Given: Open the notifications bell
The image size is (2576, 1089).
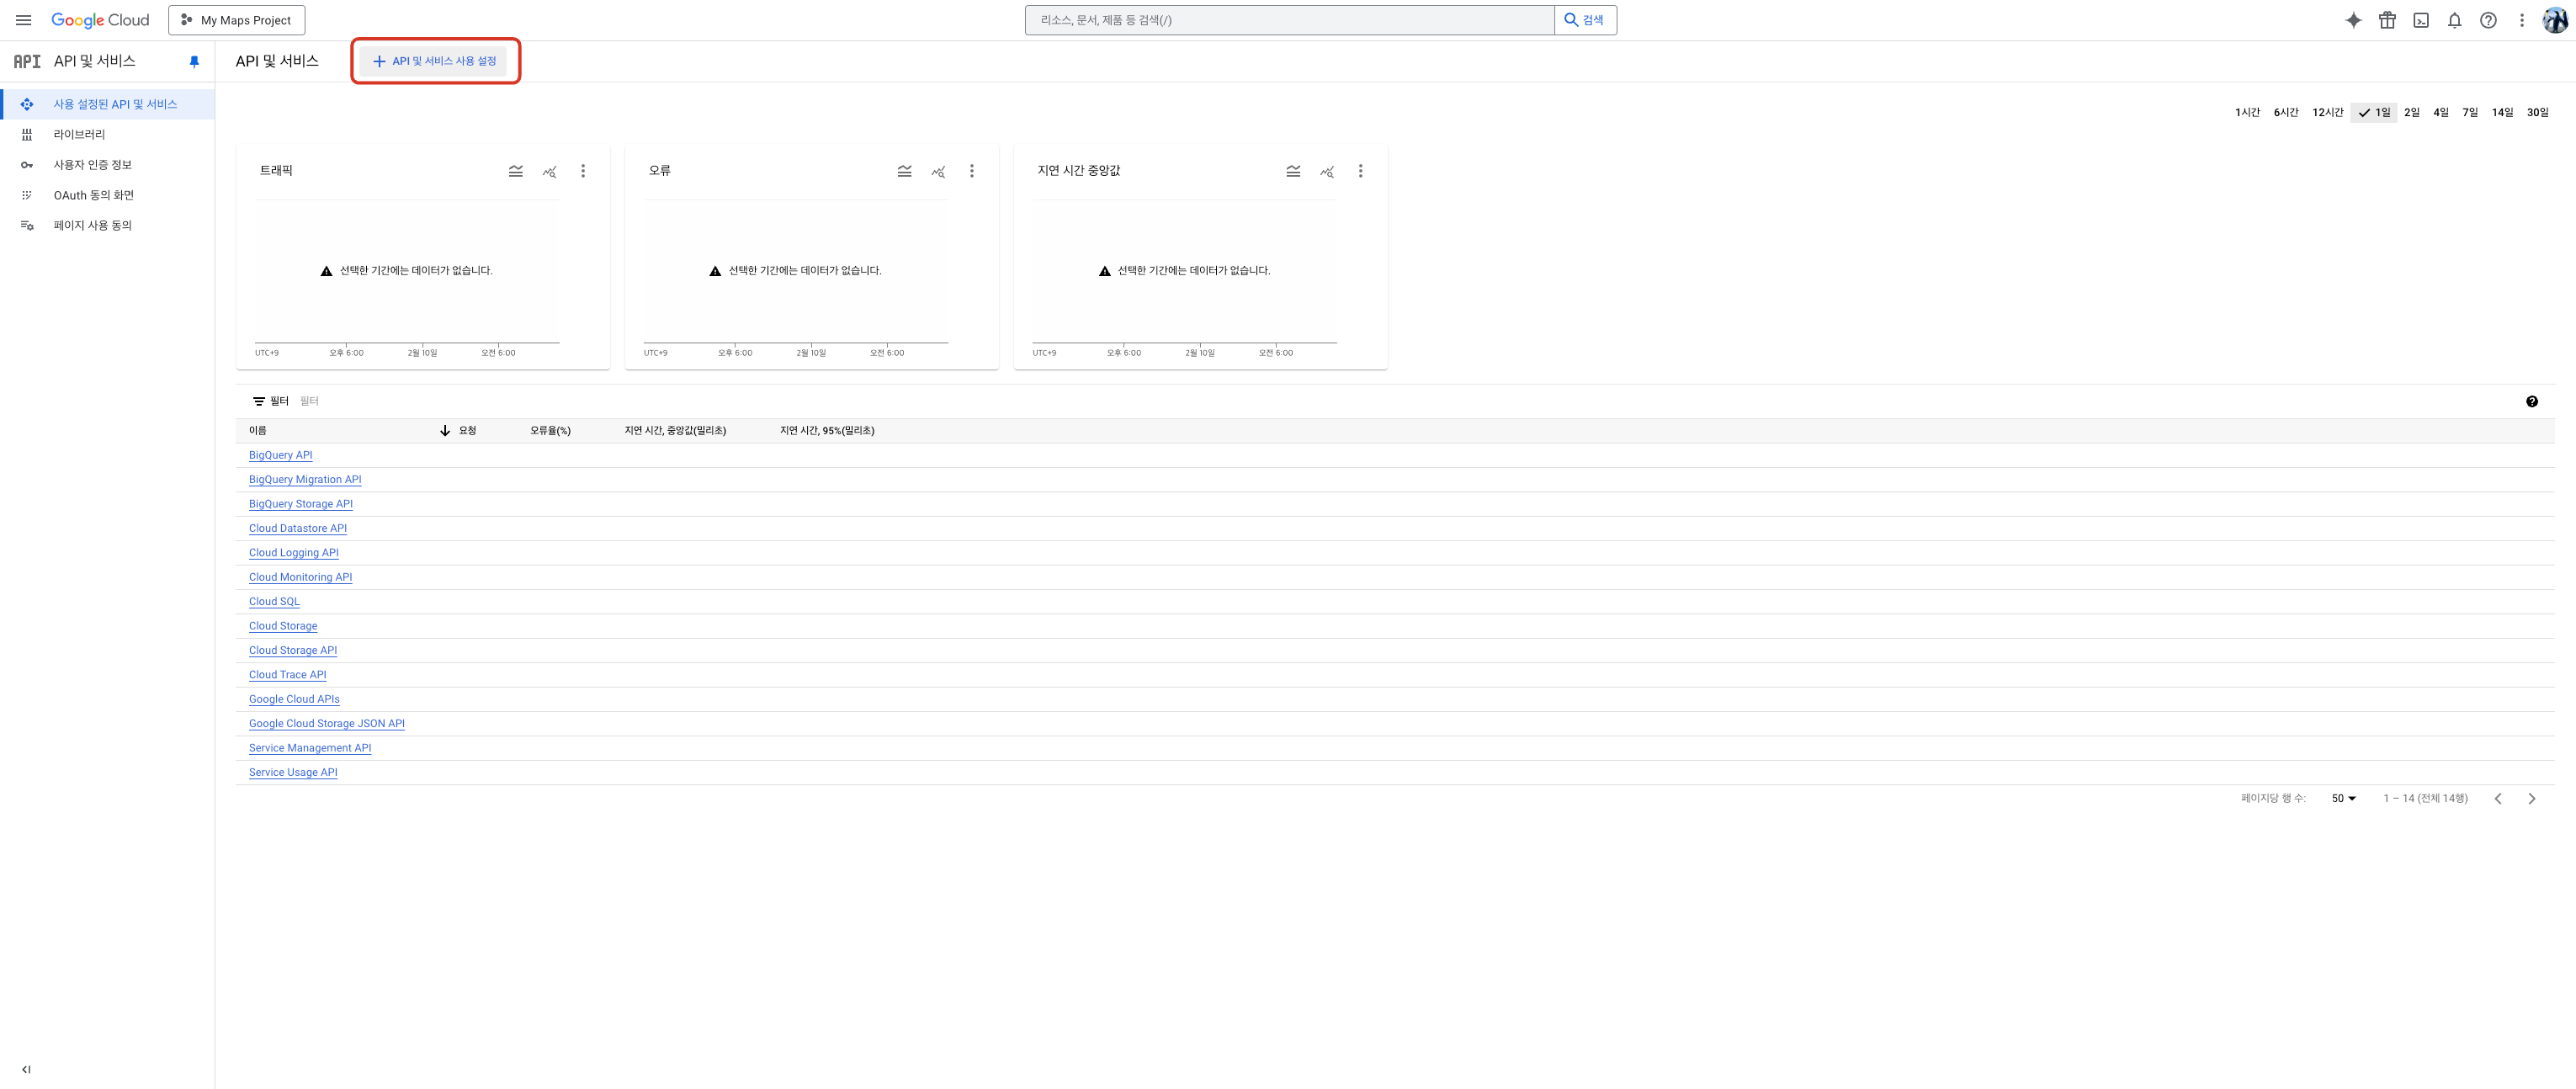Looking at the screenshot, I should tap(2454, 20).
